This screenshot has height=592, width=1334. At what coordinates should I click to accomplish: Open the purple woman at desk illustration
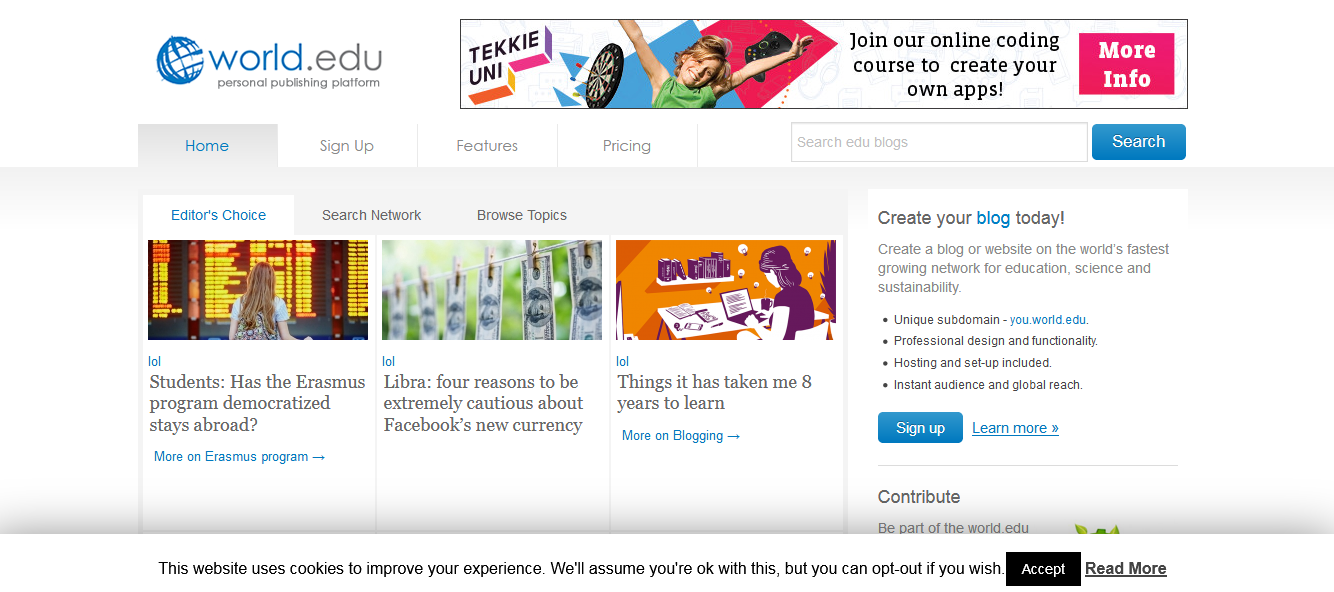point(726,290)
